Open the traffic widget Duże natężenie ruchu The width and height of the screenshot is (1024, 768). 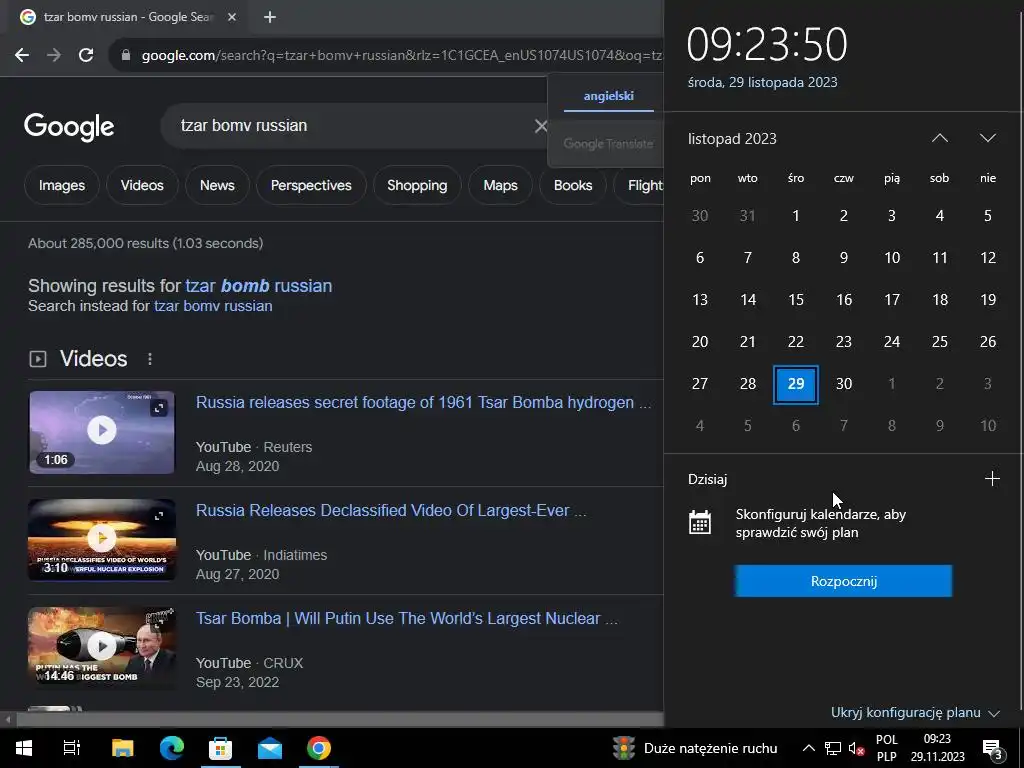point(695,748)
